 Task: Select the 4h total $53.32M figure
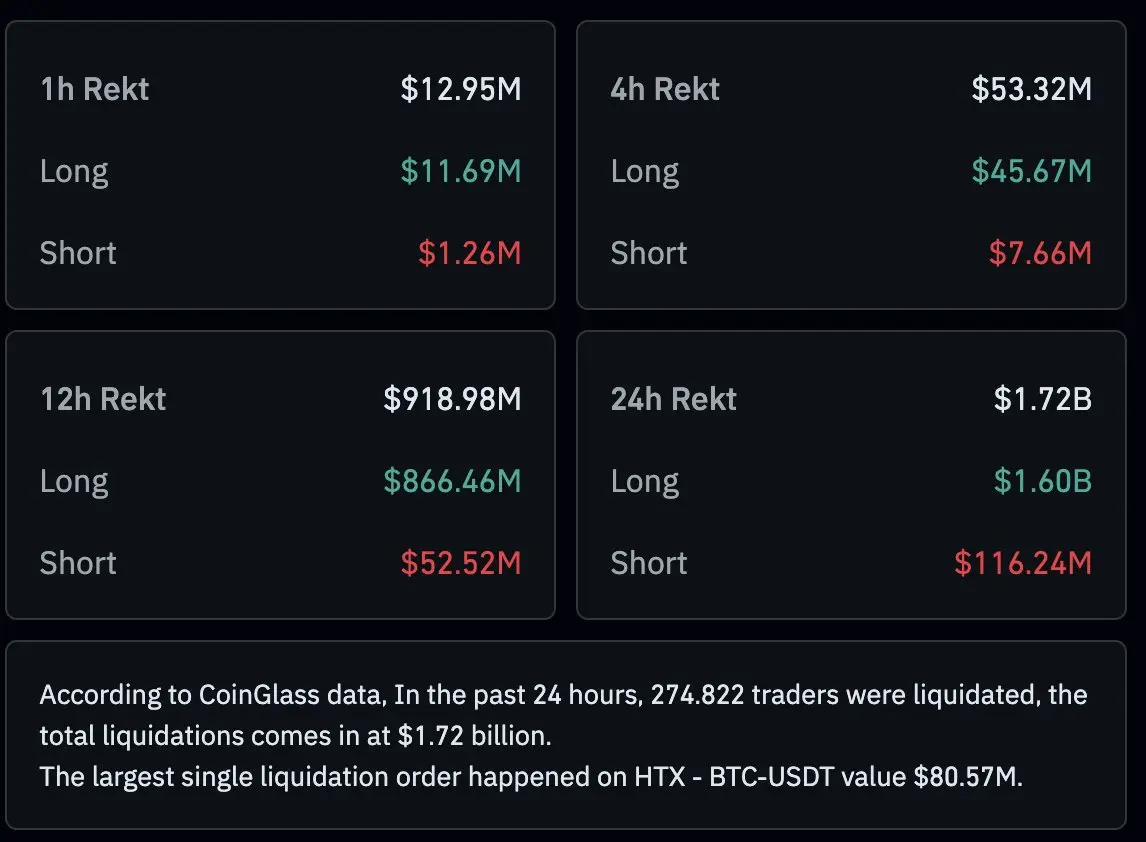(x=1032, y=89)
